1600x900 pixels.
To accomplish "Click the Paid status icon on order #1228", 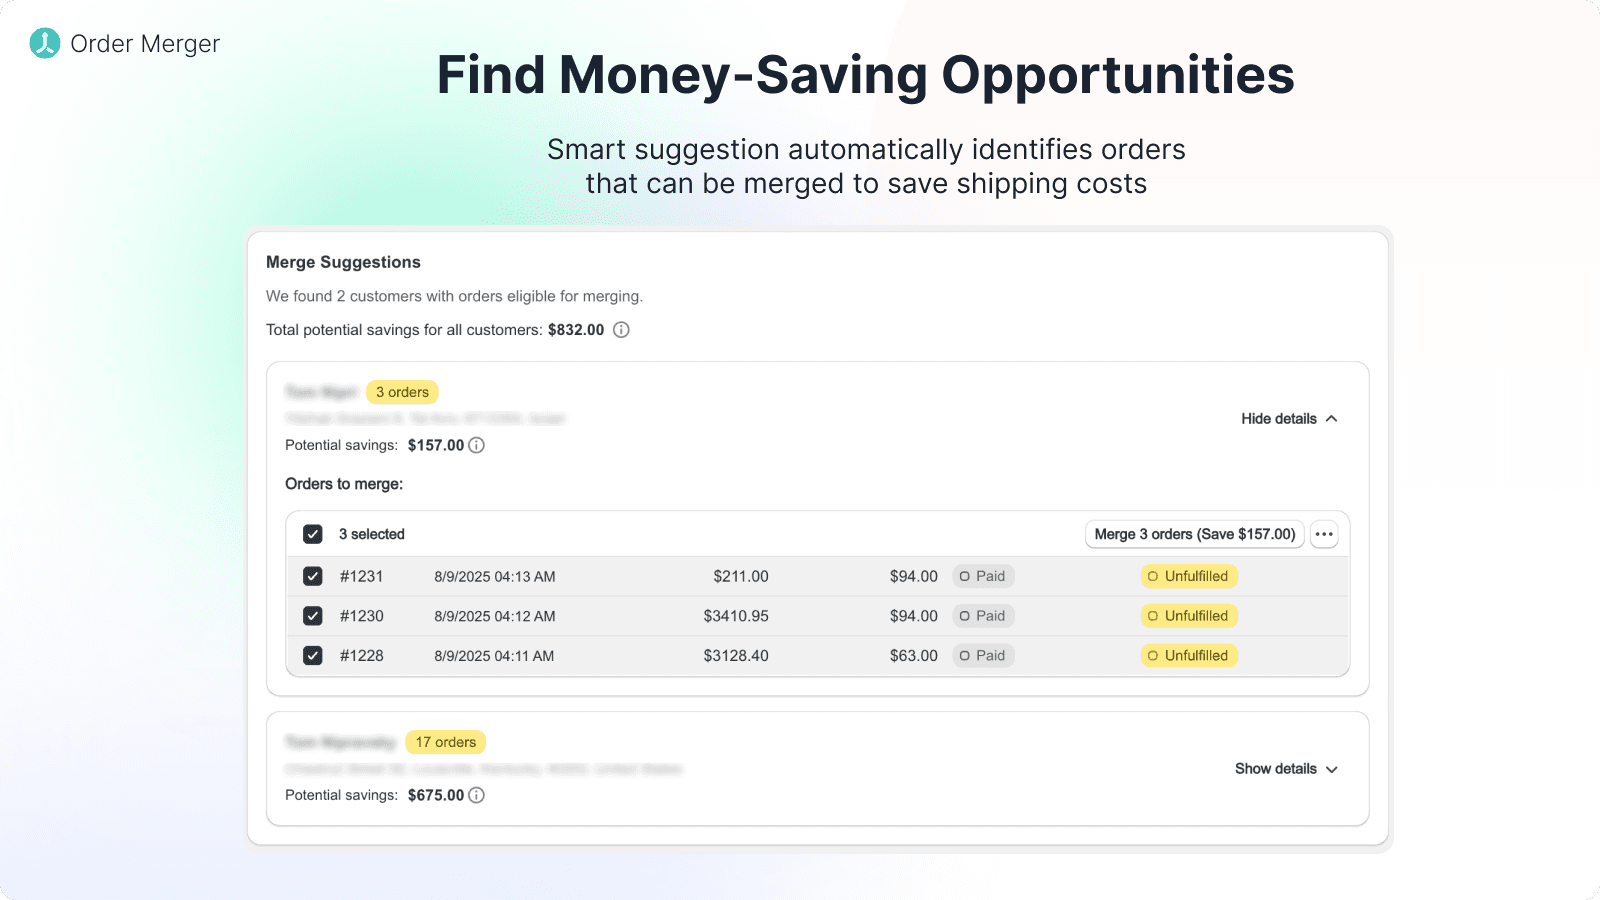I will click(966, 655).
